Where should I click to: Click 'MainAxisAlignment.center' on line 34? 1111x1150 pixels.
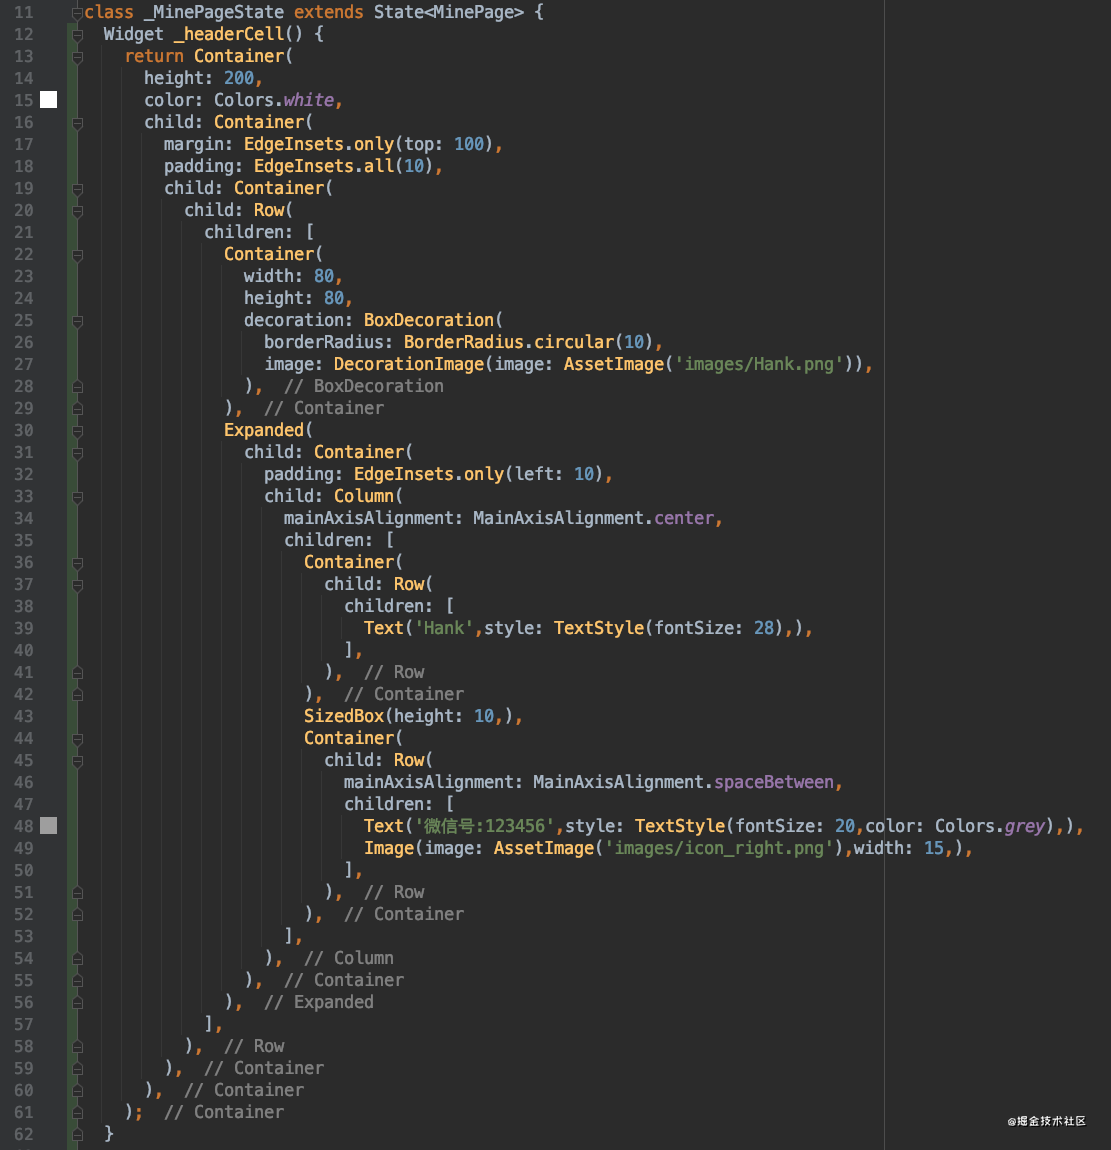click(x=594, y=519)
